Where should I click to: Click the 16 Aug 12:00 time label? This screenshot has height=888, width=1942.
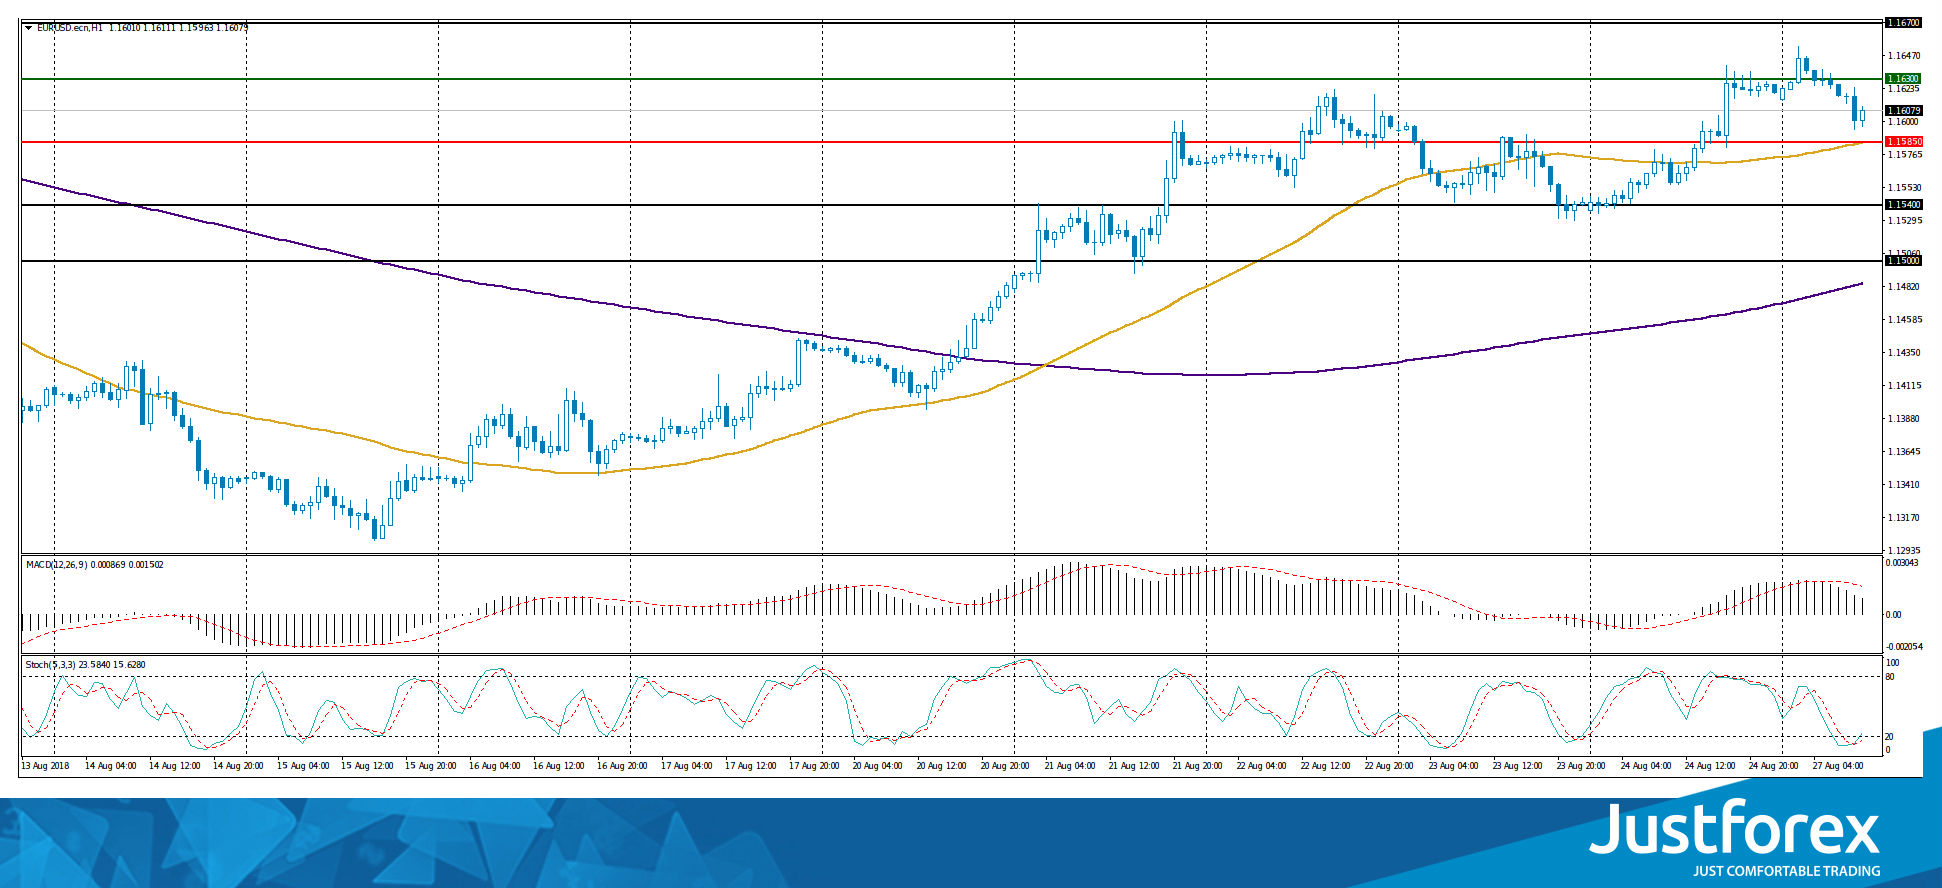[559, 766]
